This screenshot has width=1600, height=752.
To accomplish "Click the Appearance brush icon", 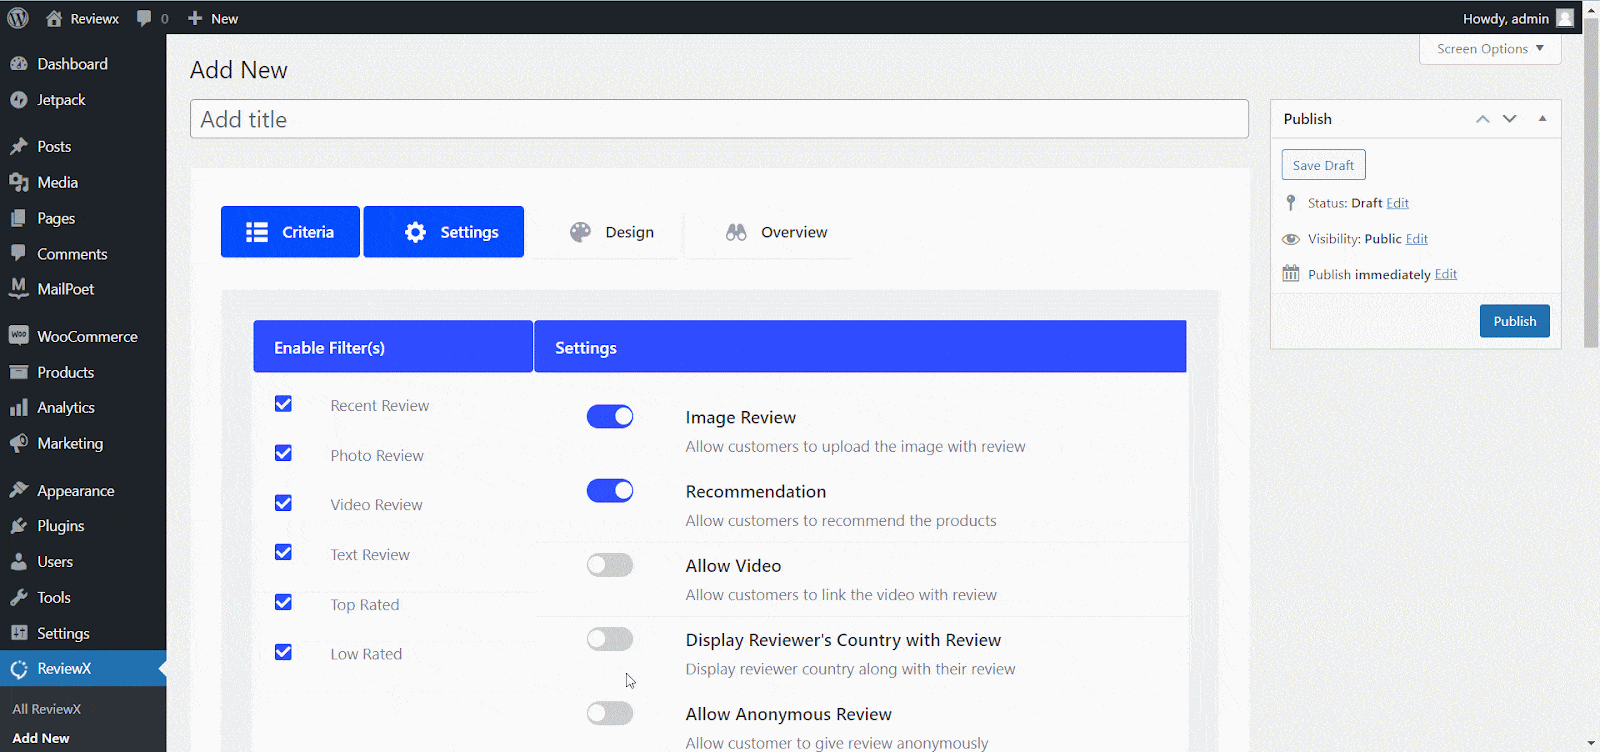I will click(x=18, y=490).
